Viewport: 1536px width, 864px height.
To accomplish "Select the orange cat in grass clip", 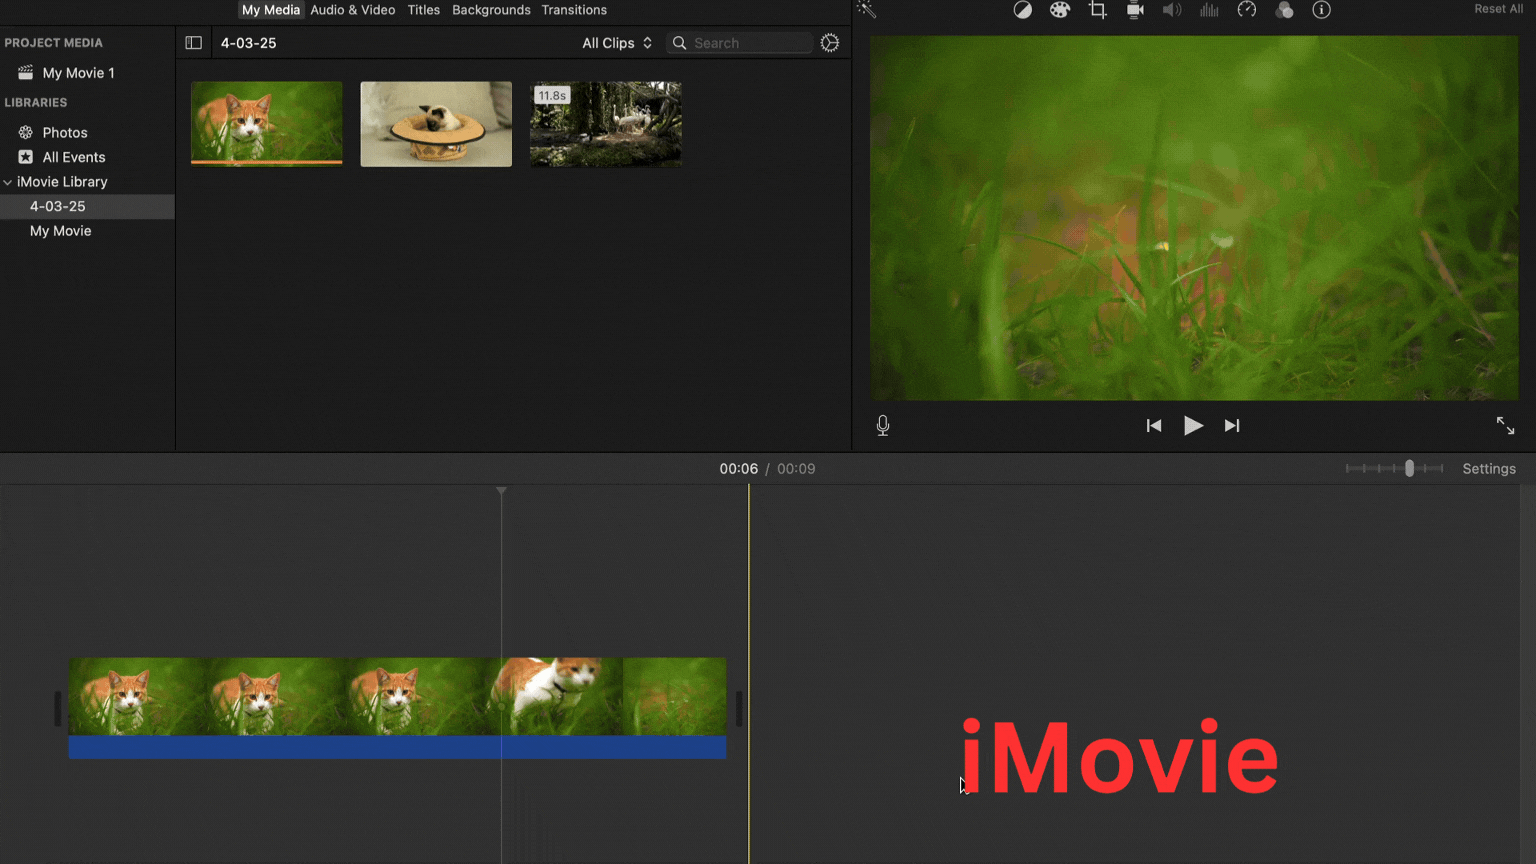I will [267, 123].
